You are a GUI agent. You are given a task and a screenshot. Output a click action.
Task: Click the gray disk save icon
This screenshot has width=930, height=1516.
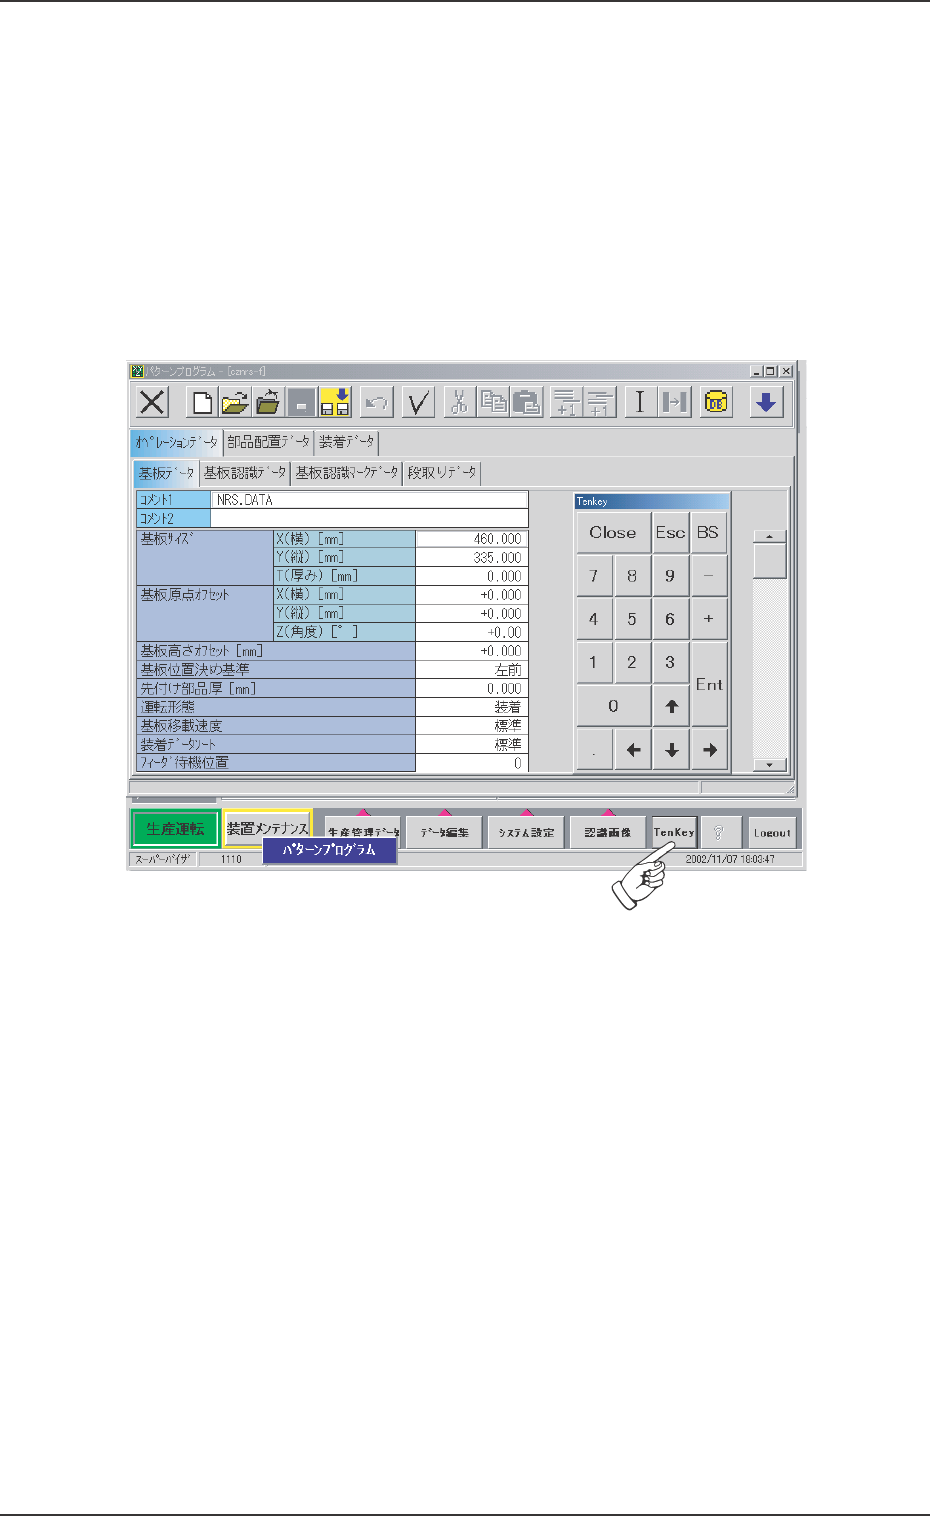point(301,403)
